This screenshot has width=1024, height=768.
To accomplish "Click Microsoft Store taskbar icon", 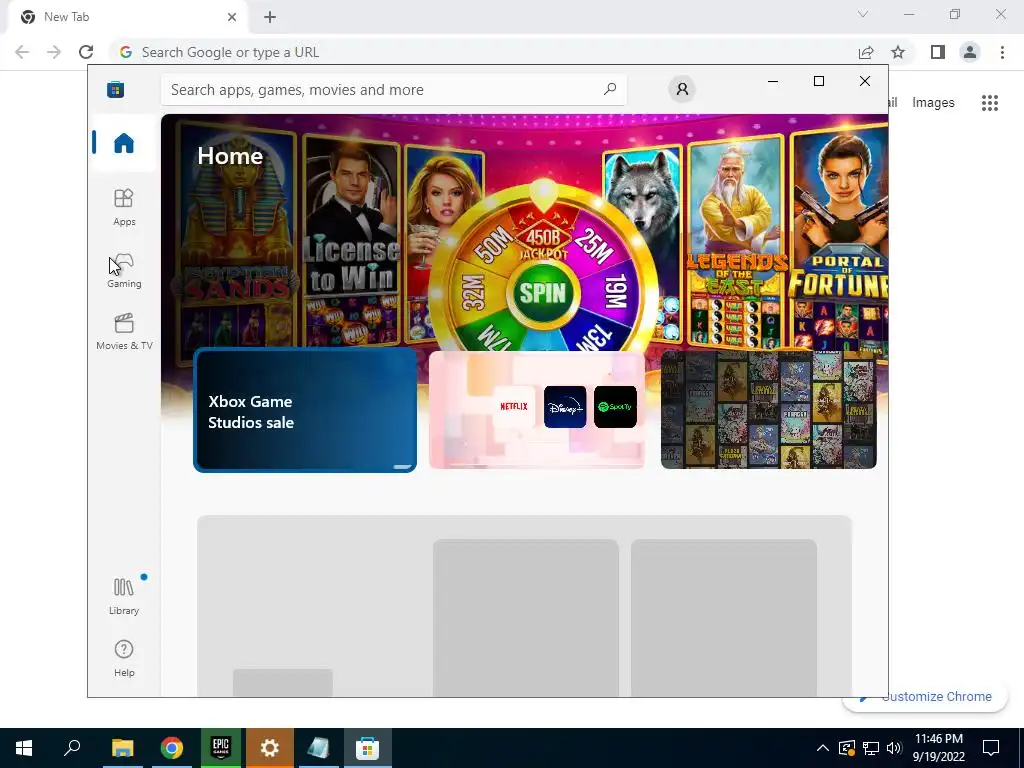I will point(368,748).
